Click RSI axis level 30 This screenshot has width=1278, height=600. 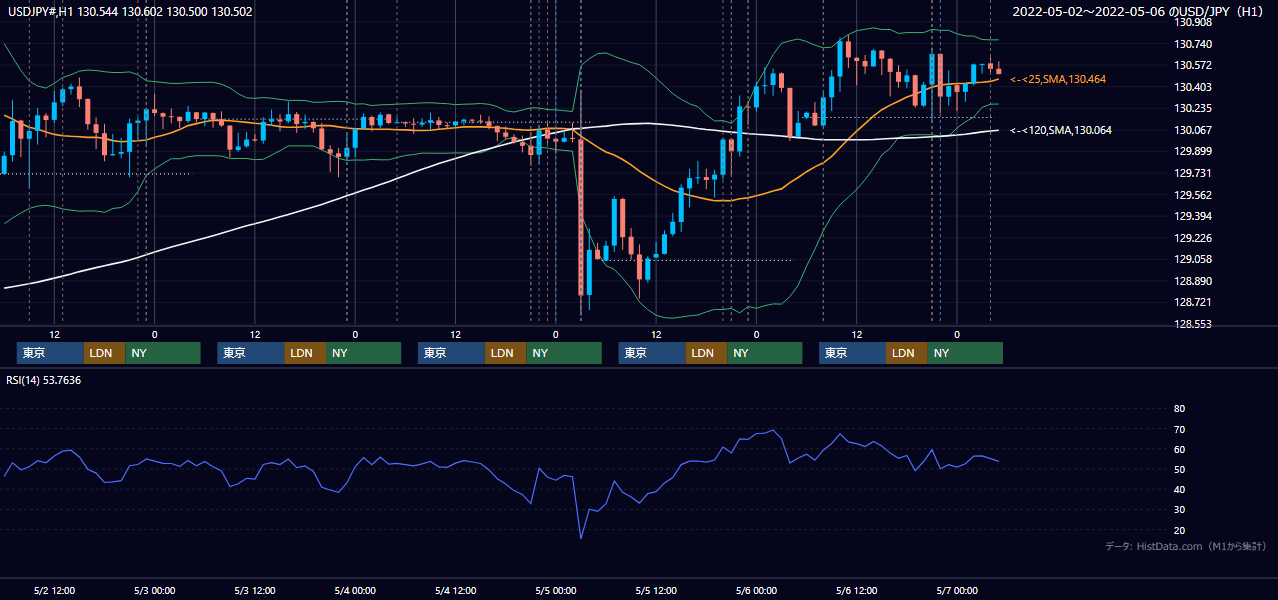point(1179,510)
